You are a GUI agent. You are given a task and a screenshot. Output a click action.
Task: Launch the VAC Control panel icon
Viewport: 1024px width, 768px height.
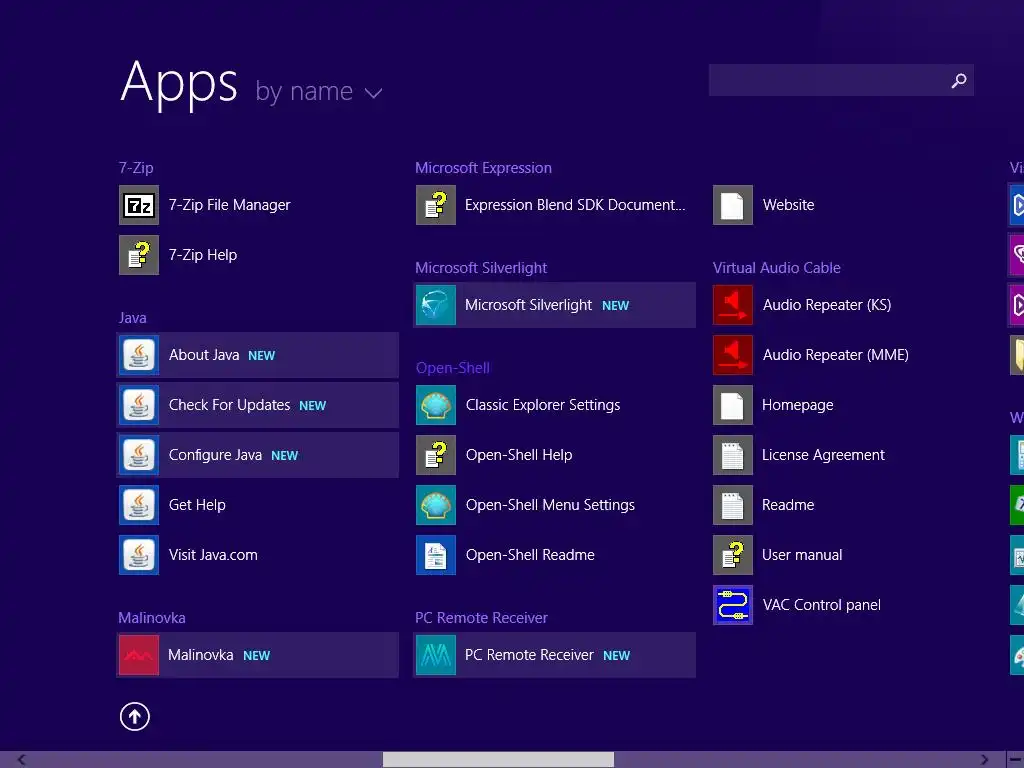pos(733,605)
